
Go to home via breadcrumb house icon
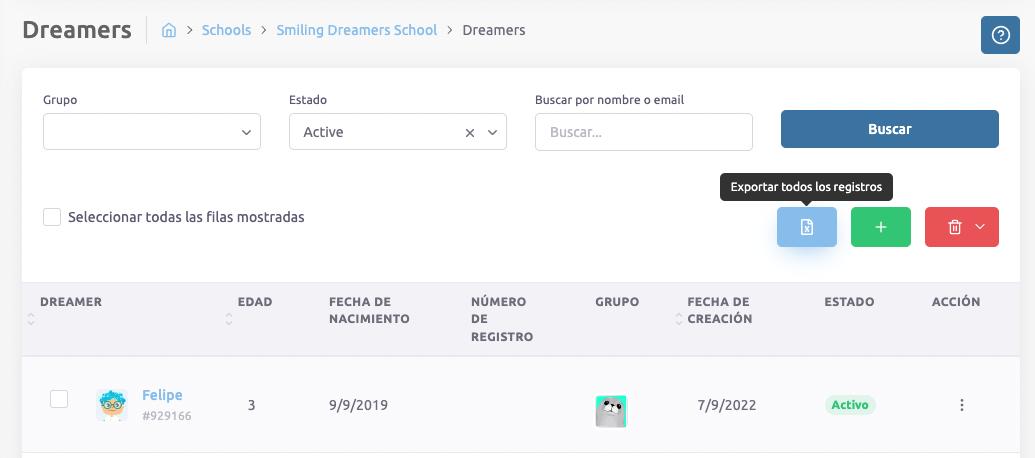[x=169, y=31]
